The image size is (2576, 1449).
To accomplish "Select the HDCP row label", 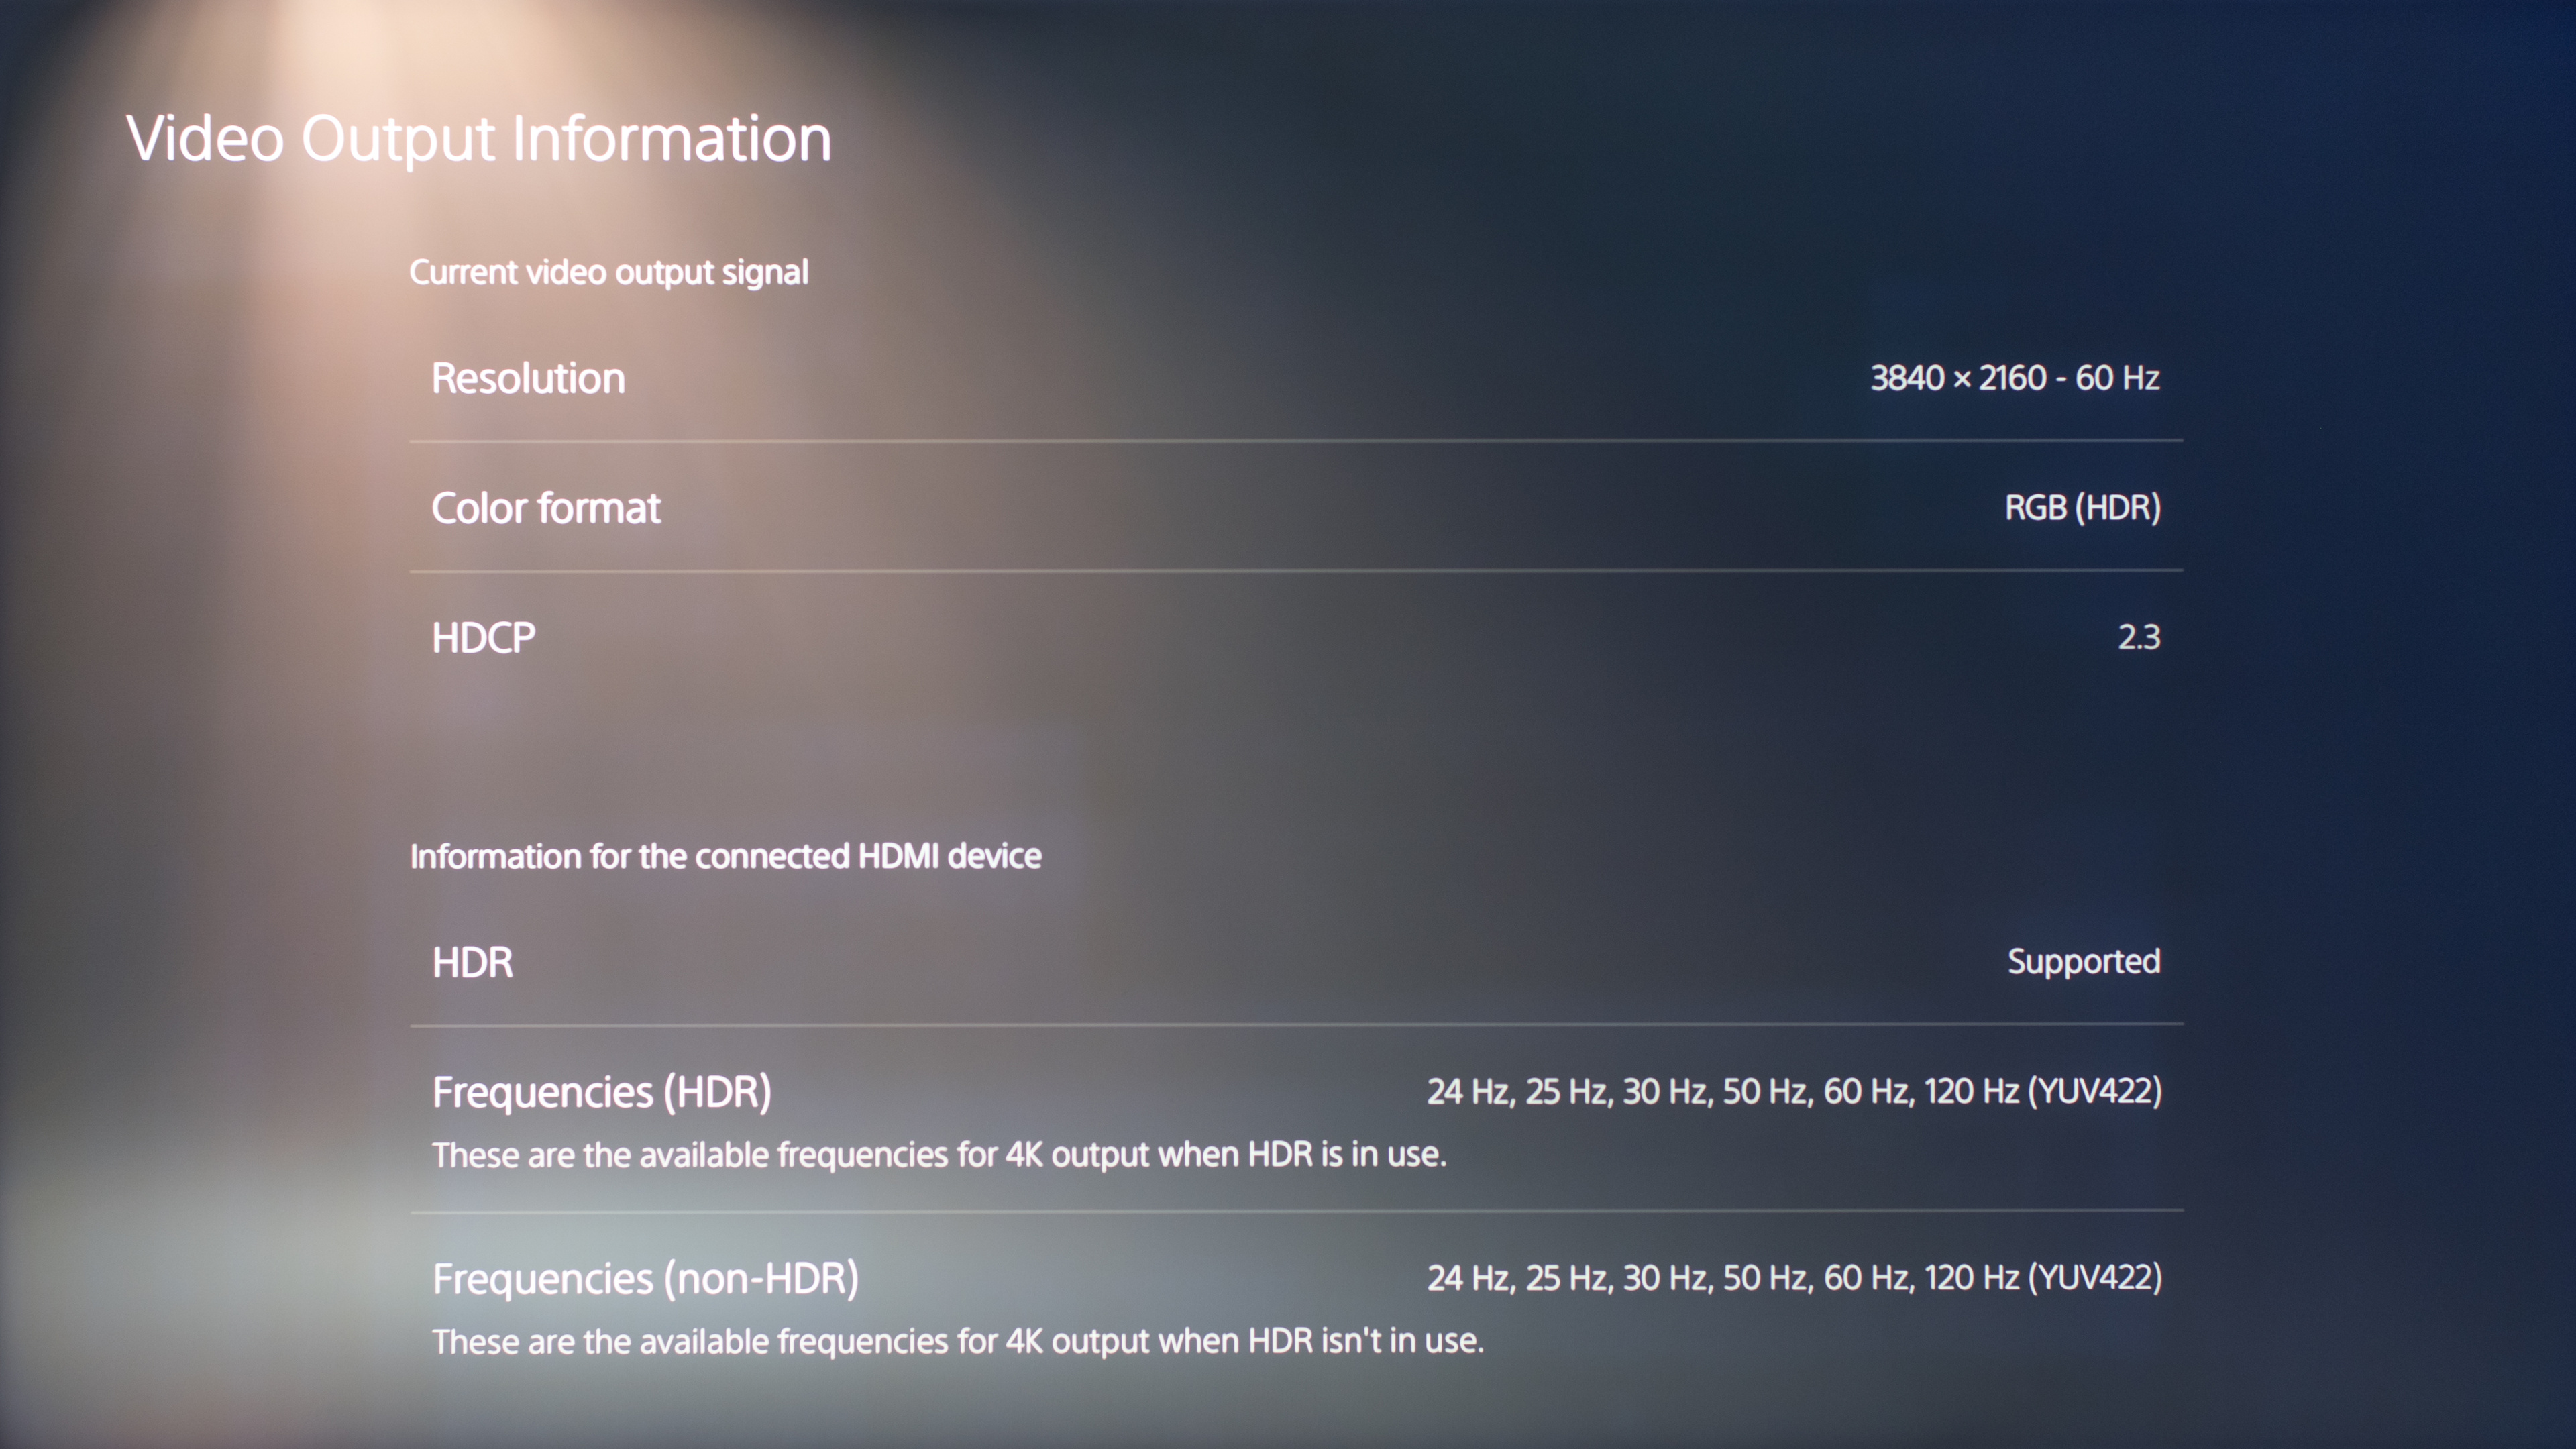I will click(484, 638).
